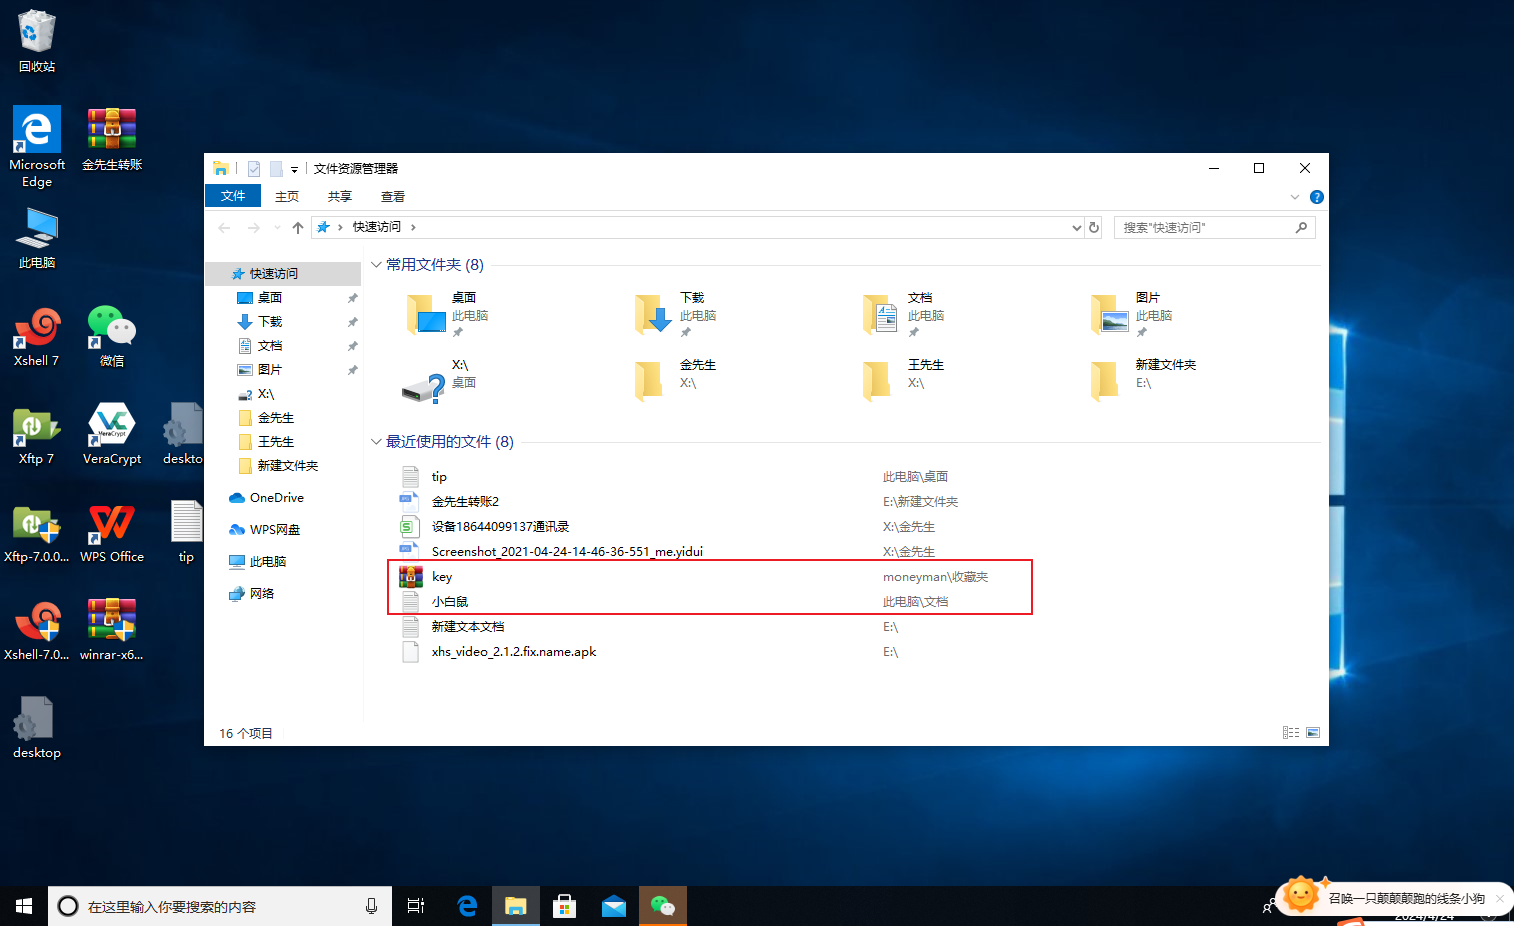The height and width of the screenshot is (926, 1514).
Task: Click the Quick access search box
Action: click(1205, 228)
